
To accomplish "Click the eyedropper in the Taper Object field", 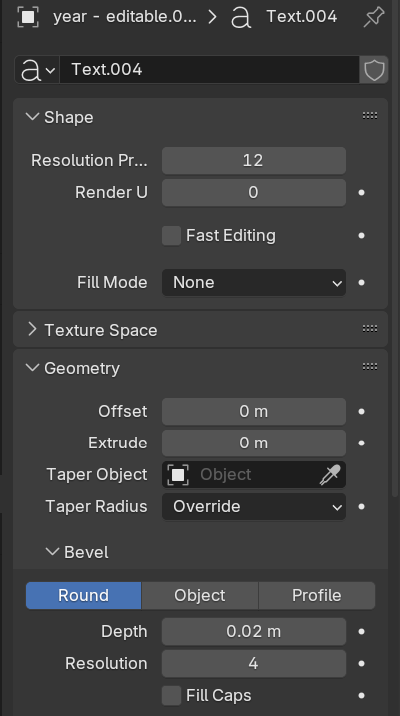I will click(330, 475).
